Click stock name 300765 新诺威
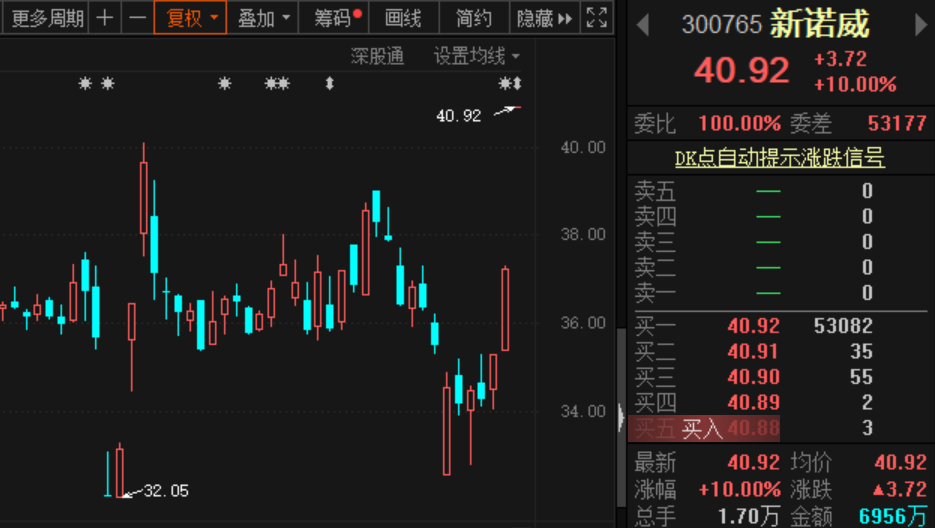 pyautogui.click(x=775, y=24)
